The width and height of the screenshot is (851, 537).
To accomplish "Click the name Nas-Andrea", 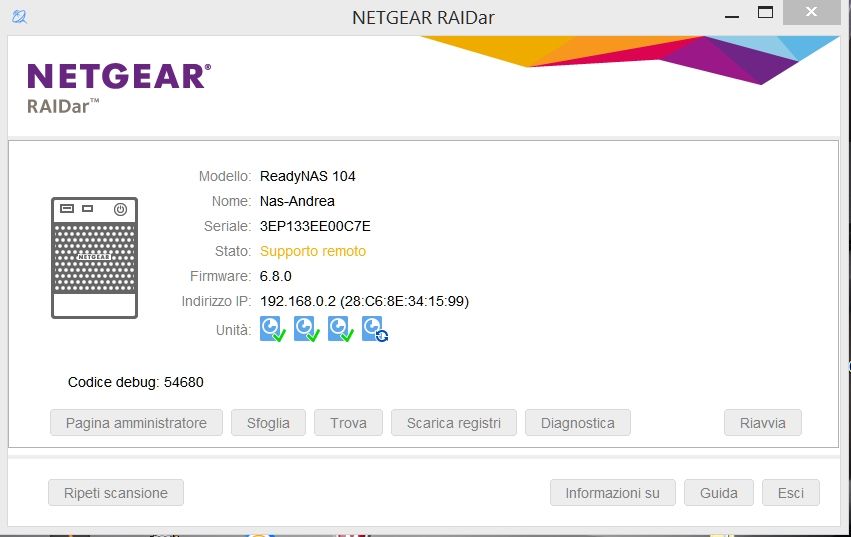I will coord(297,201).
